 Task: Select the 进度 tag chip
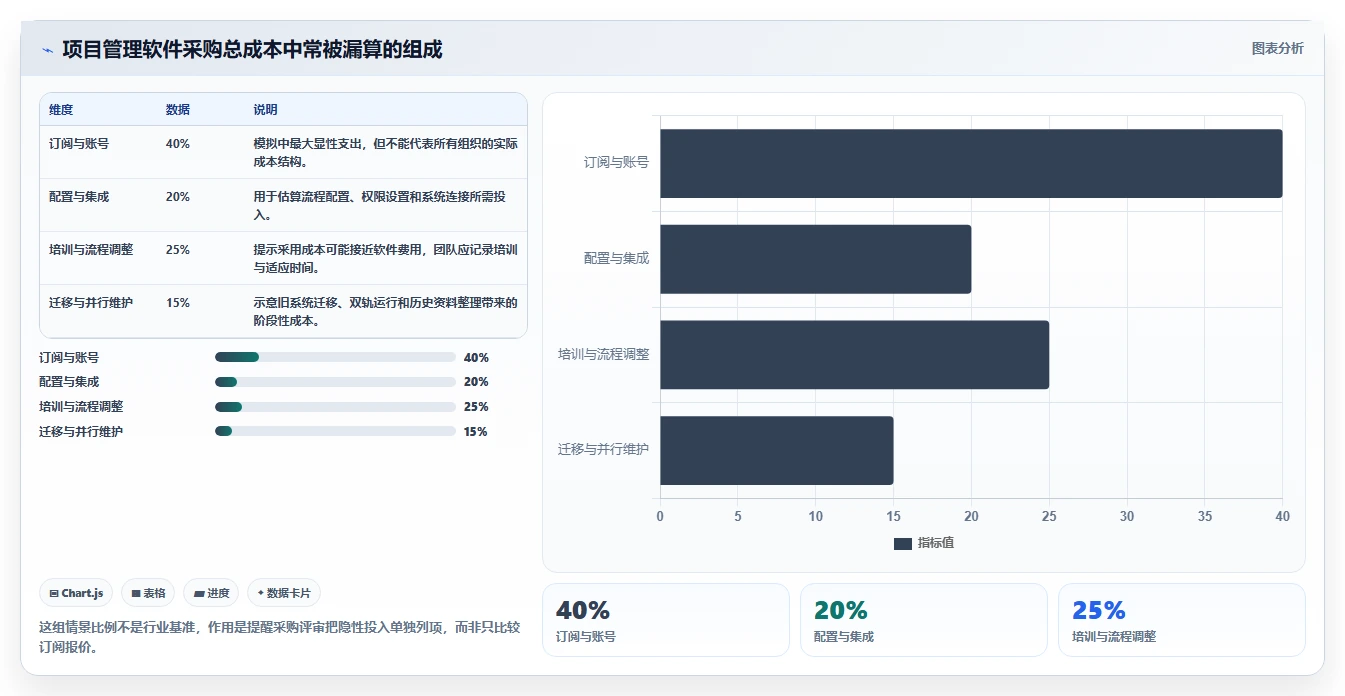coord(211,593)
